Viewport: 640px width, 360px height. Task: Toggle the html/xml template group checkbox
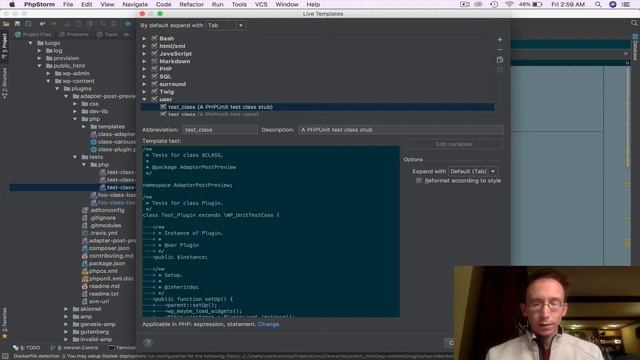[154, 46]
